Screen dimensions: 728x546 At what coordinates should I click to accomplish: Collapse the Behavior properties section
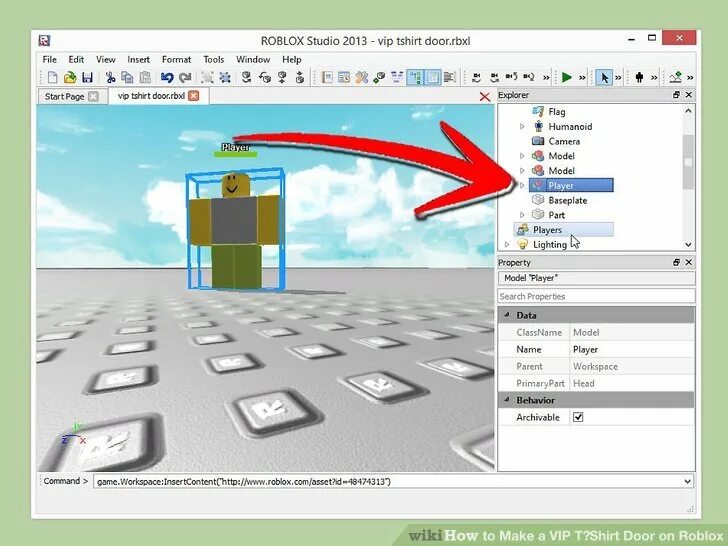pos(507,400)
